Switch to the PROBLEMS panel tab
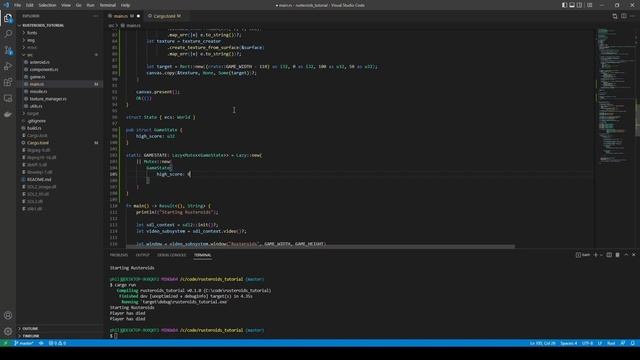This screenshot has height=360, width=640. click(x=119, y=255)
